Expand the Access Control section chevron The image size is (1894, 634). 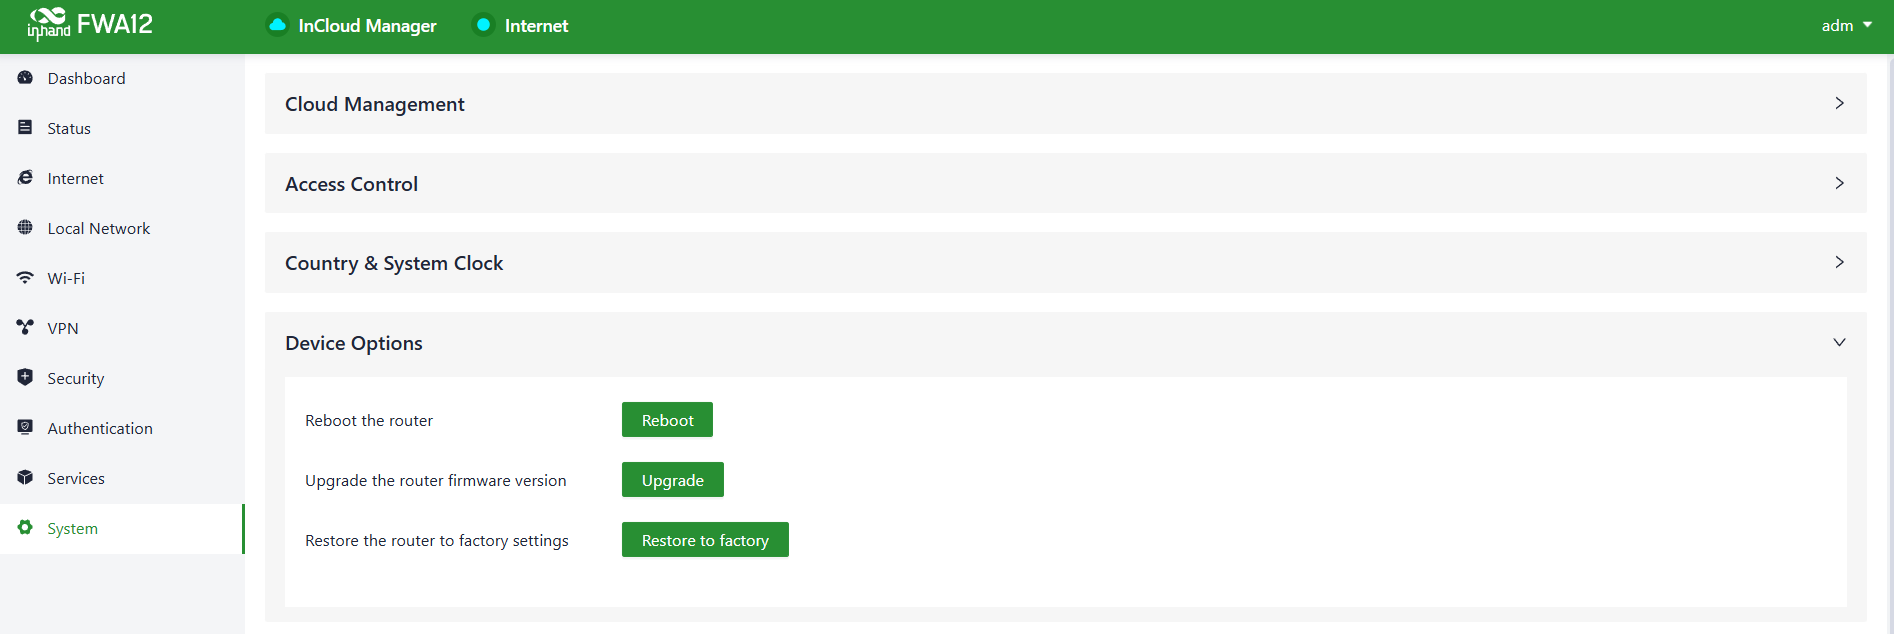click(1839, 183)
